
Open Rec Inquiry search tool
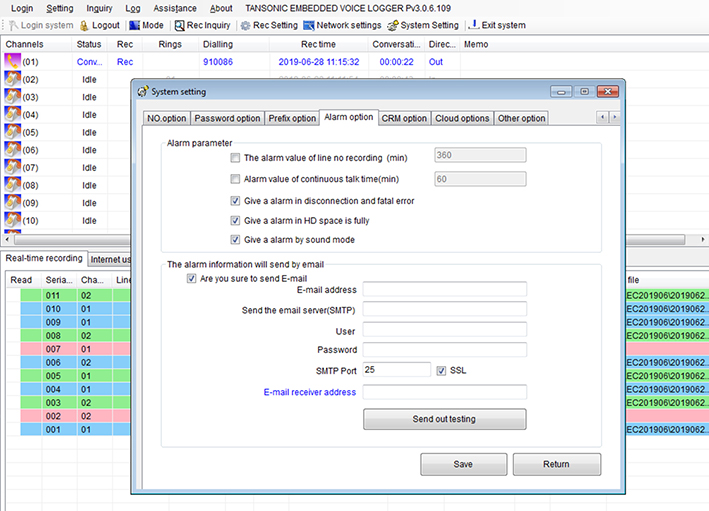[179, 25]
